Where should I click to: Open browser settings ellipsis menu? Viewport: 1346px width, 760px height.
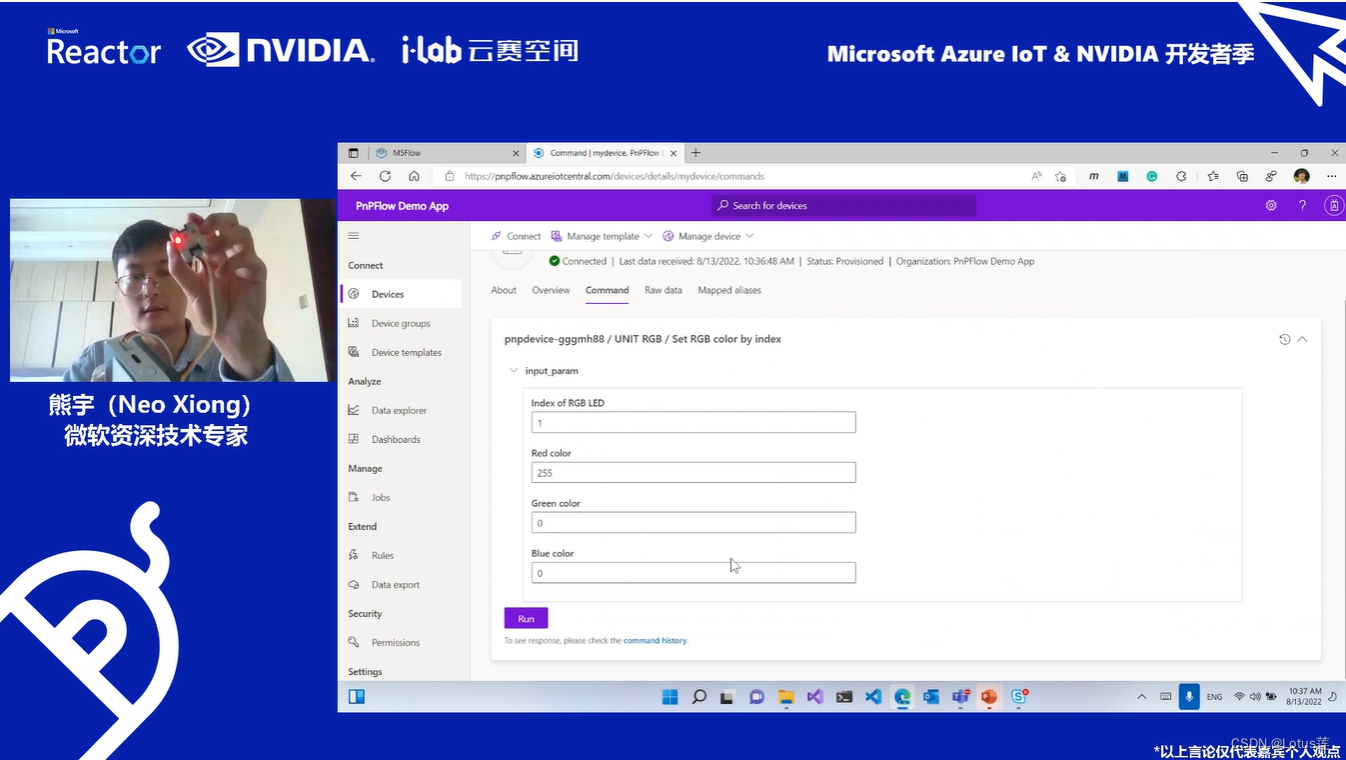point(1331,176)
